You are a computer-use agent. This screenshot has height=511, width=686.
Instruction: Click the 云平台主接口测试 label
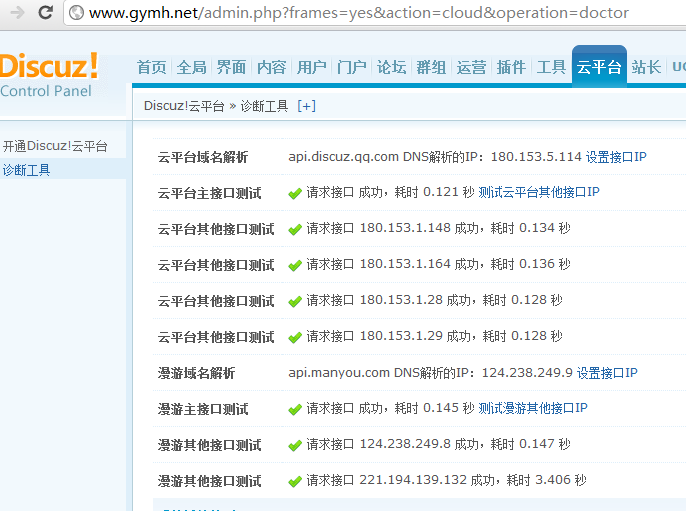pyautogui.click(x=210, y=193)
